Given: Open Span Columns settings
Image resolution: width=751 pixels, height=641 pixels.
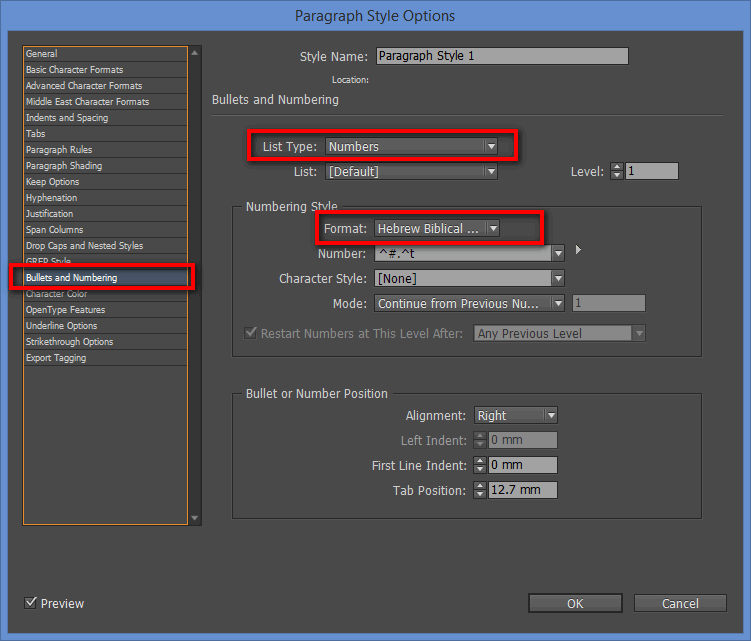Looking at the screenshot, I should pyautogui.click(x=105, y=229).
